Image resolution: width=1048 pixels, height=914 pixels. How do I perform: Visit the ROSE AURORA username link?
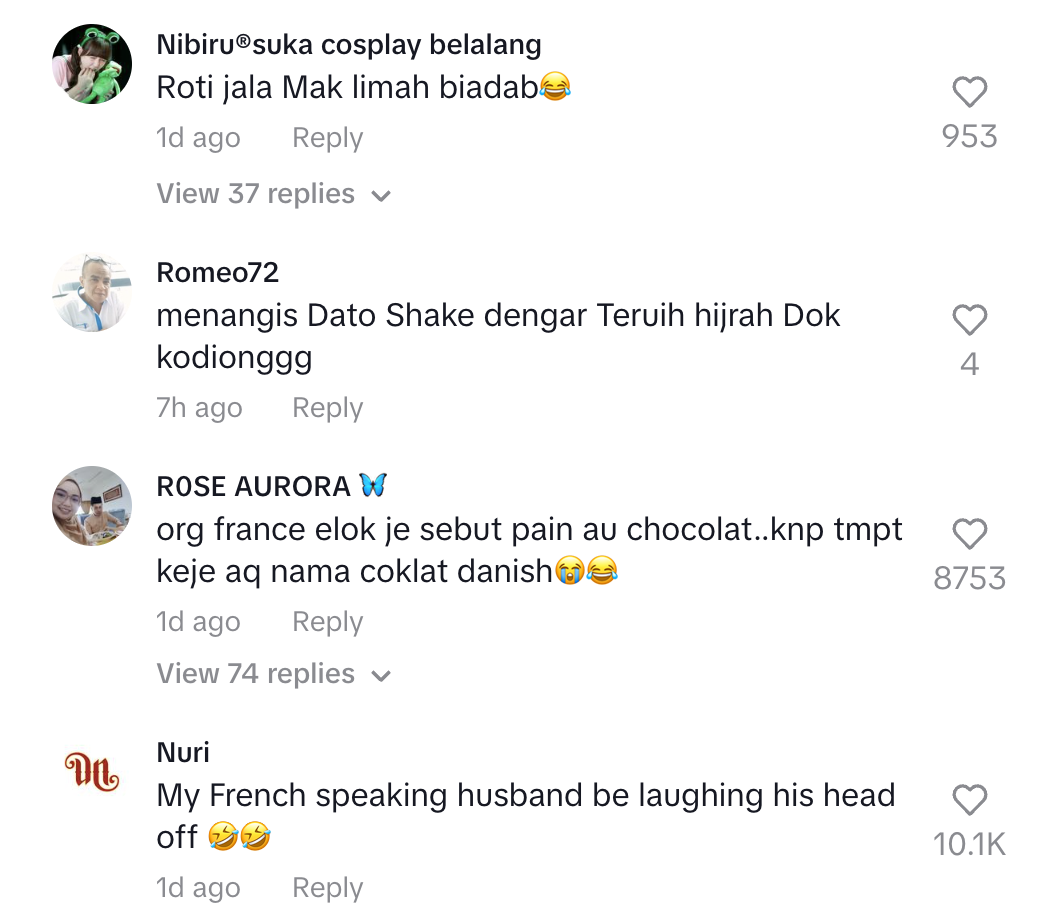click(x=254, y=486)
